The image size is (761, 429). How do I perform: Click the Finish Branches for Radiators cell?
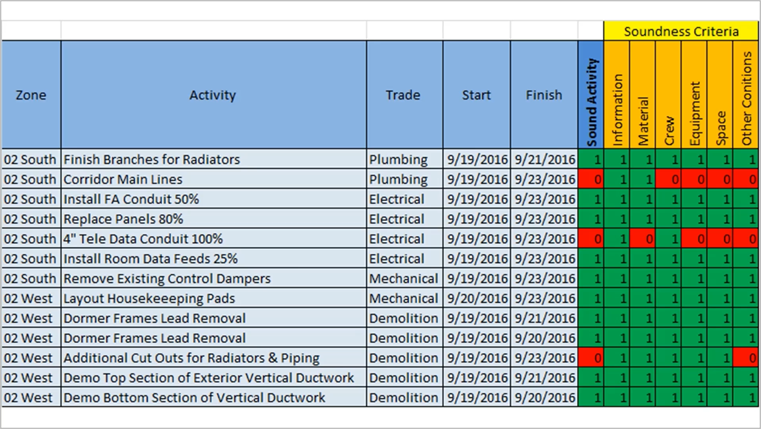pos(212,159)
